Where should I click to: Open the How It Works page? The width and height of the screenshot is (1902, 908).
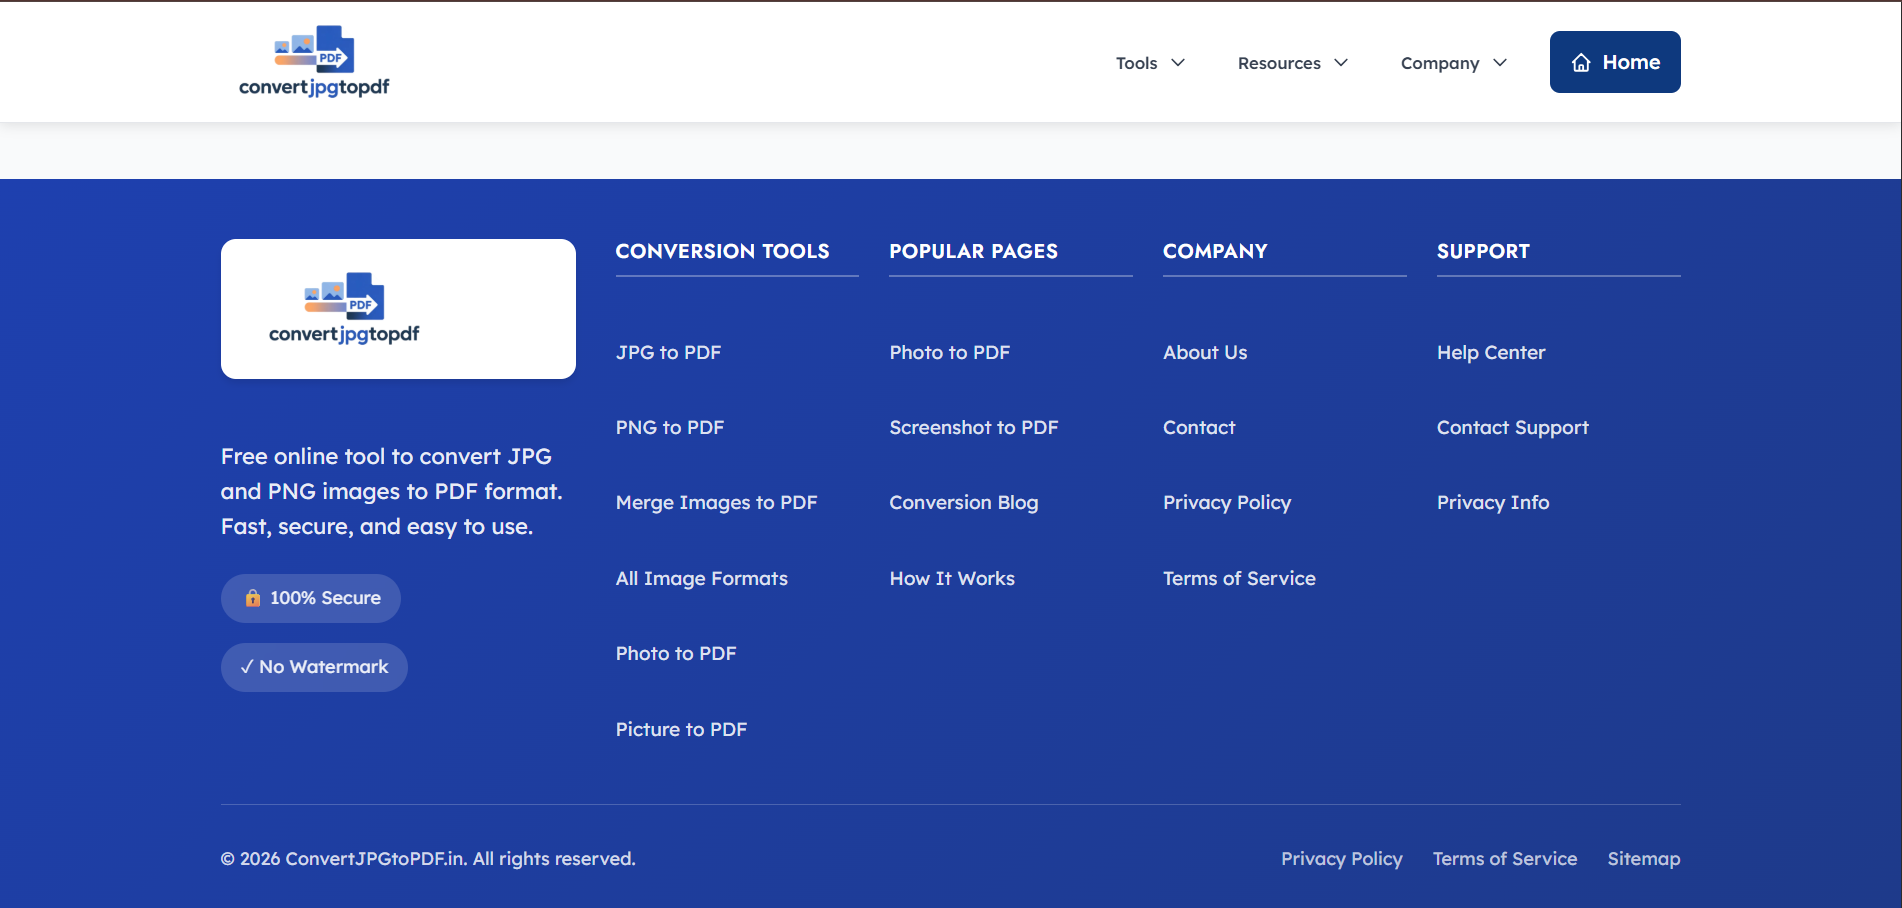coord(951,578)
